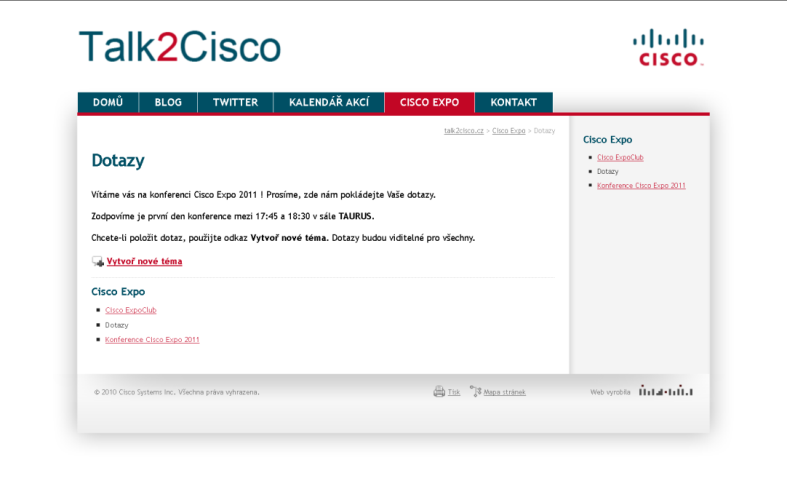Open the KALENDÁŘ AKCÍ tab
This screenshot has height=492, width=787.
(329, 102)
